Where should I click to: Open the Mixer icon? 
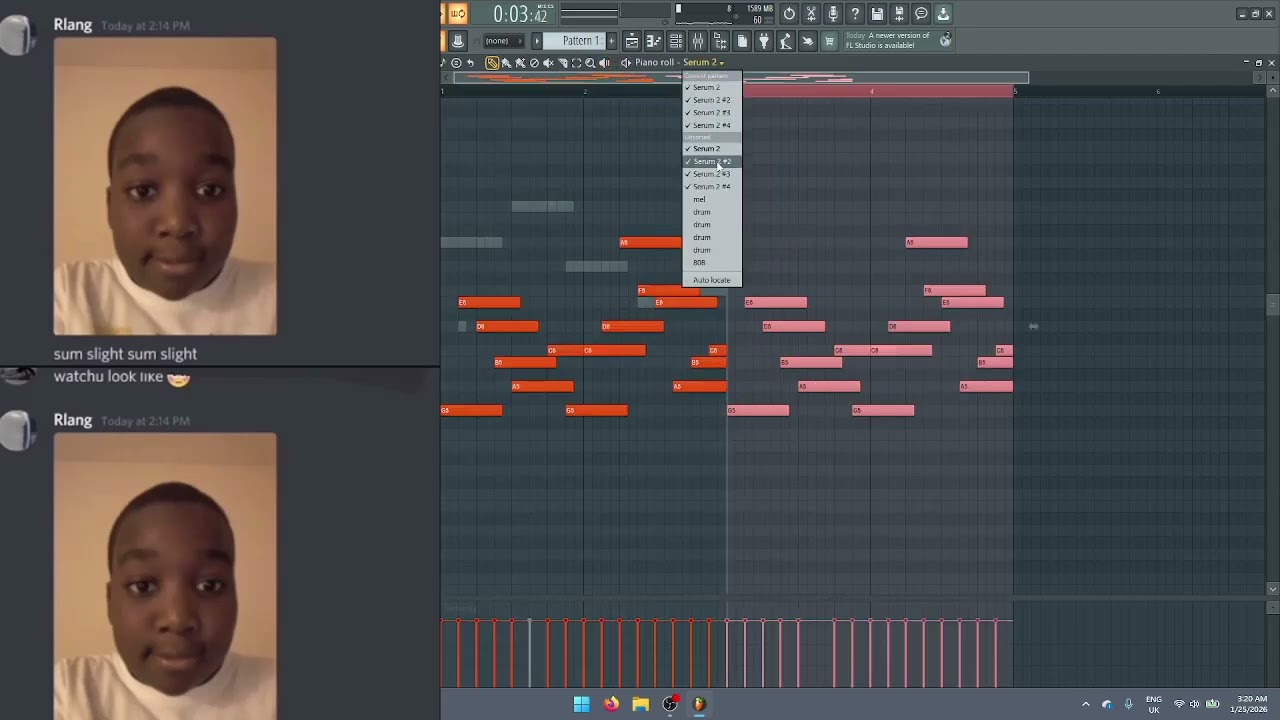pos(698,41)
